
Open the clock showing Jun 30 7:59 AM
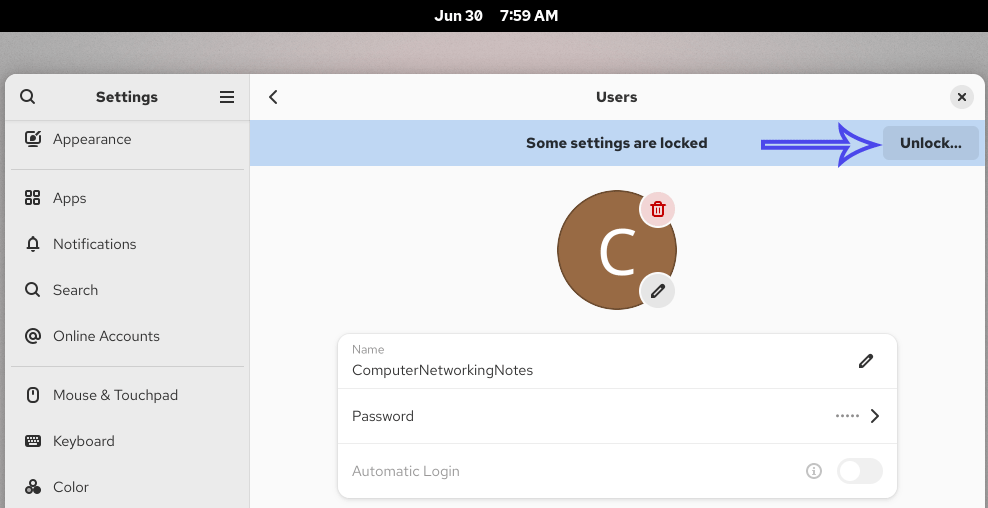click(x=496, y=16)
